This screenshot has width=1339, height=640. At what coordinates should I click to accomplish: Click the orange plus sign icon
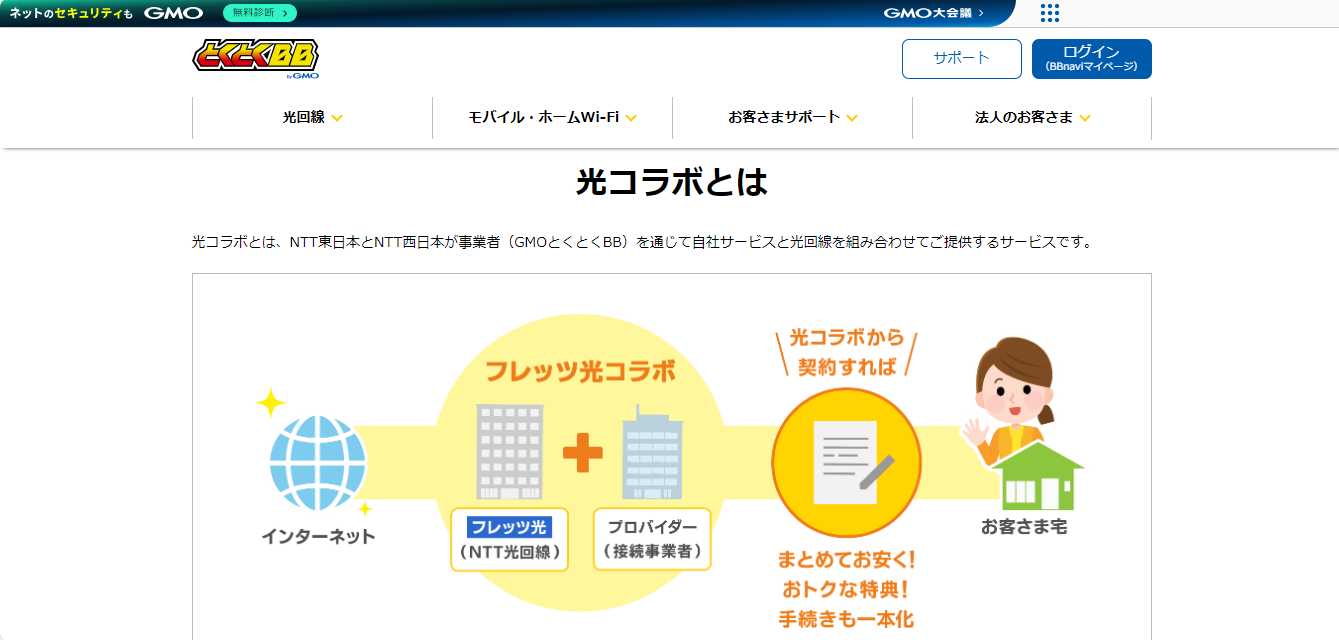(582, 453)
